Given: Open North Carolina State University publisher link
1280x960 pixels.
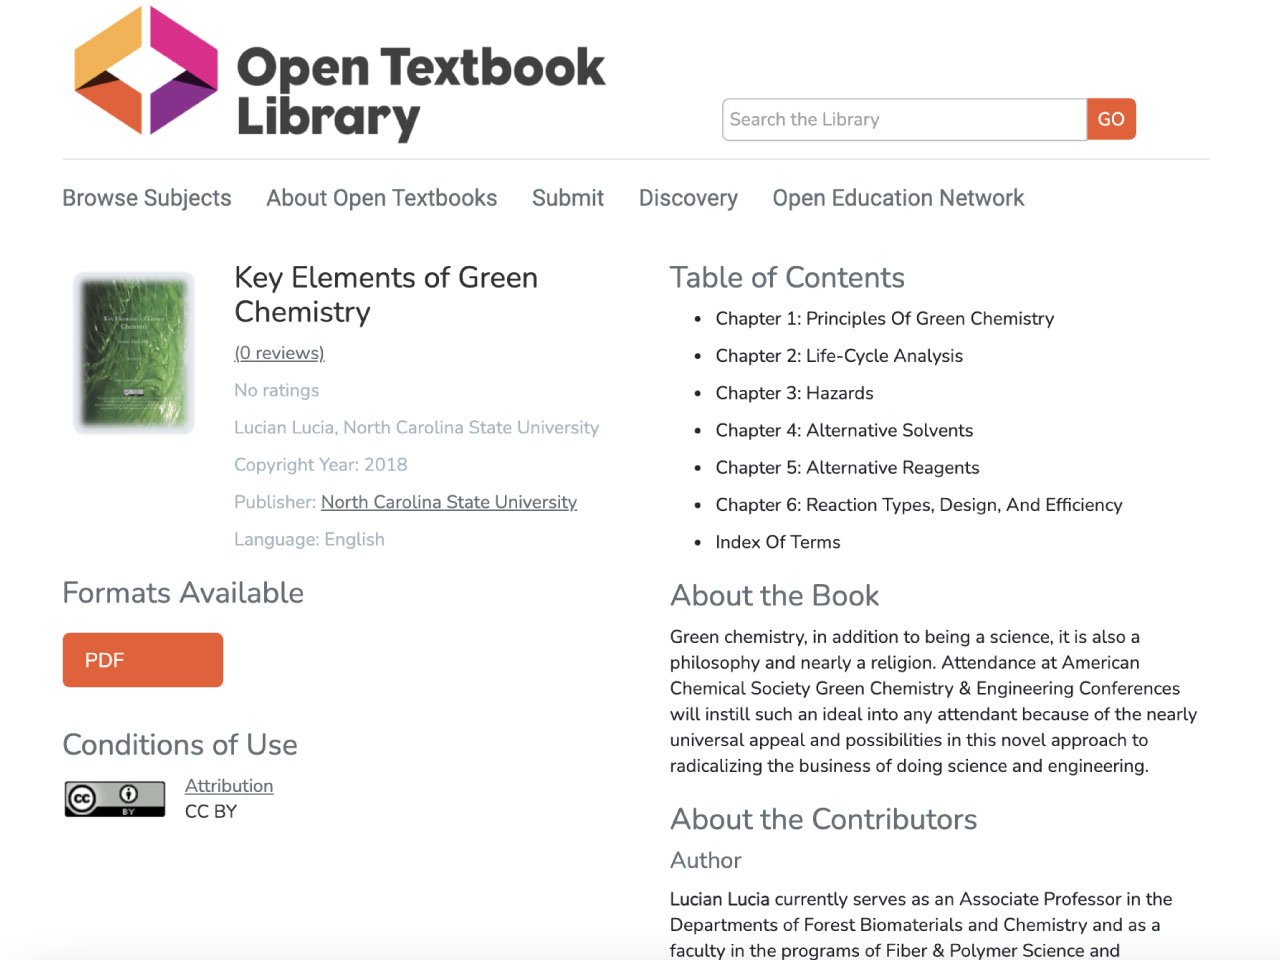Looking at the screenshot, I should click(449, 502).
